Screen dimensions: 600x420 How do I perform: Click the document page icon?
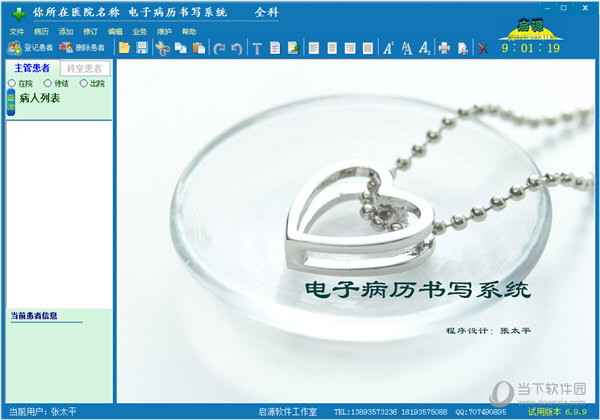[275, 48]
